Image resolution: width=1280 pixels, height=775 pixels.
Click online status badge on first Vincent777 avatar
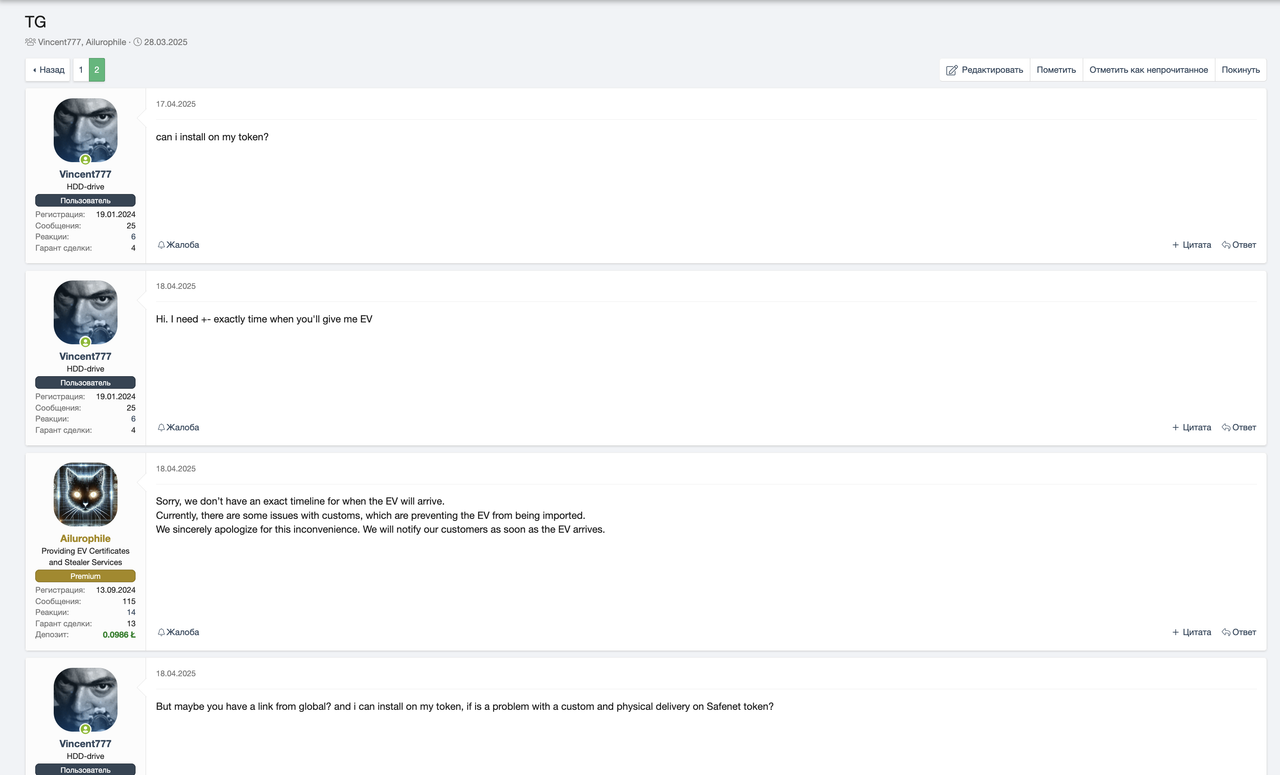tap(85, 160)
